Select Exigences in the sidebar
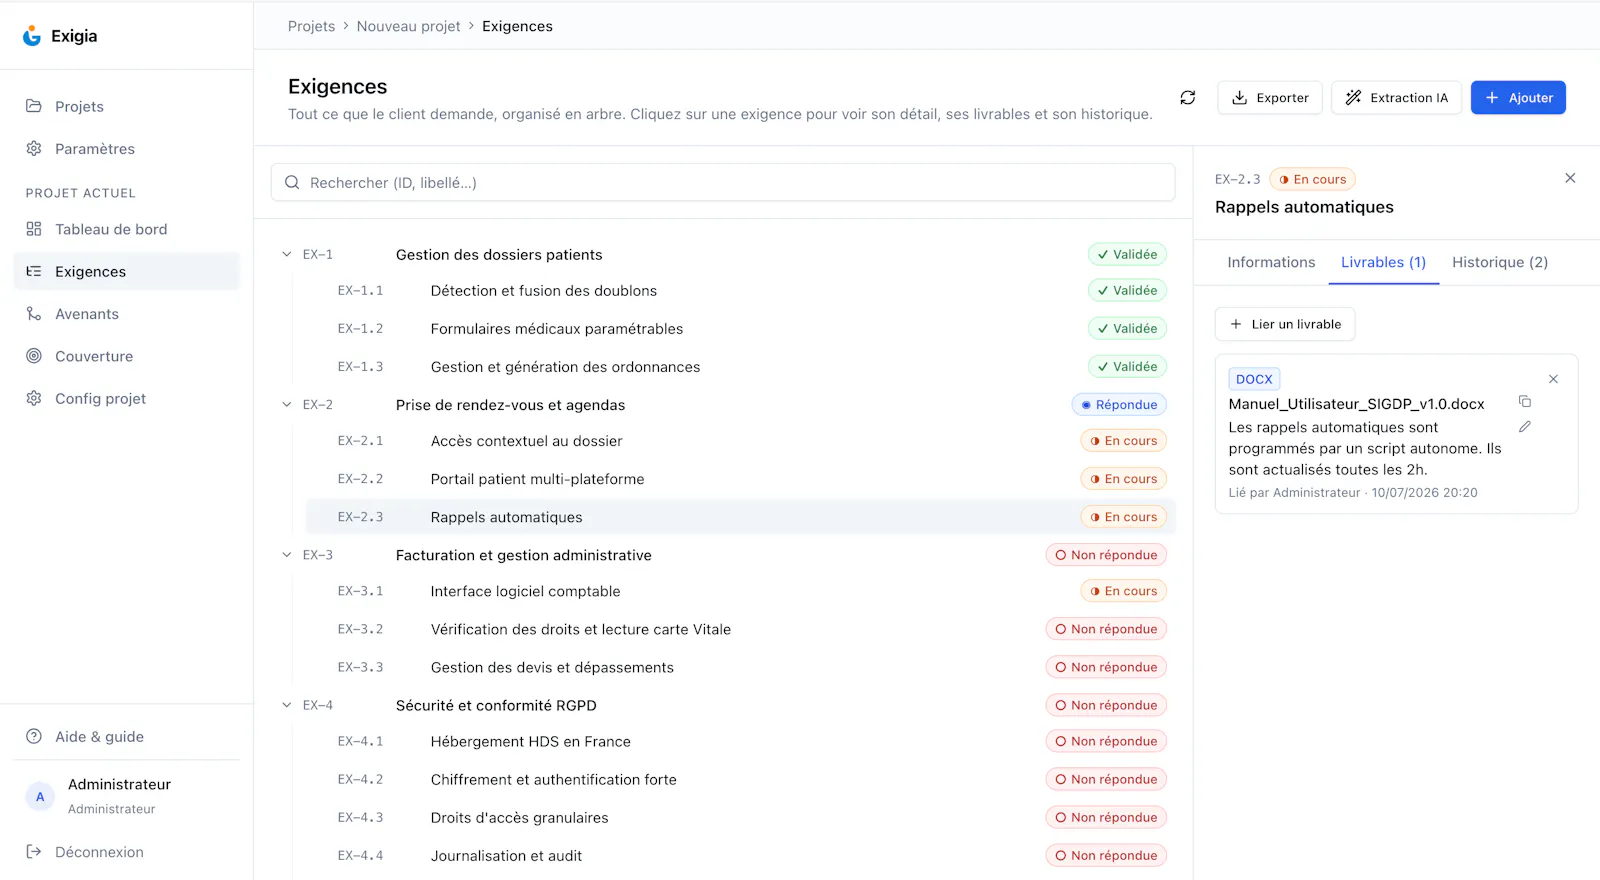 (x=127, y=271)
